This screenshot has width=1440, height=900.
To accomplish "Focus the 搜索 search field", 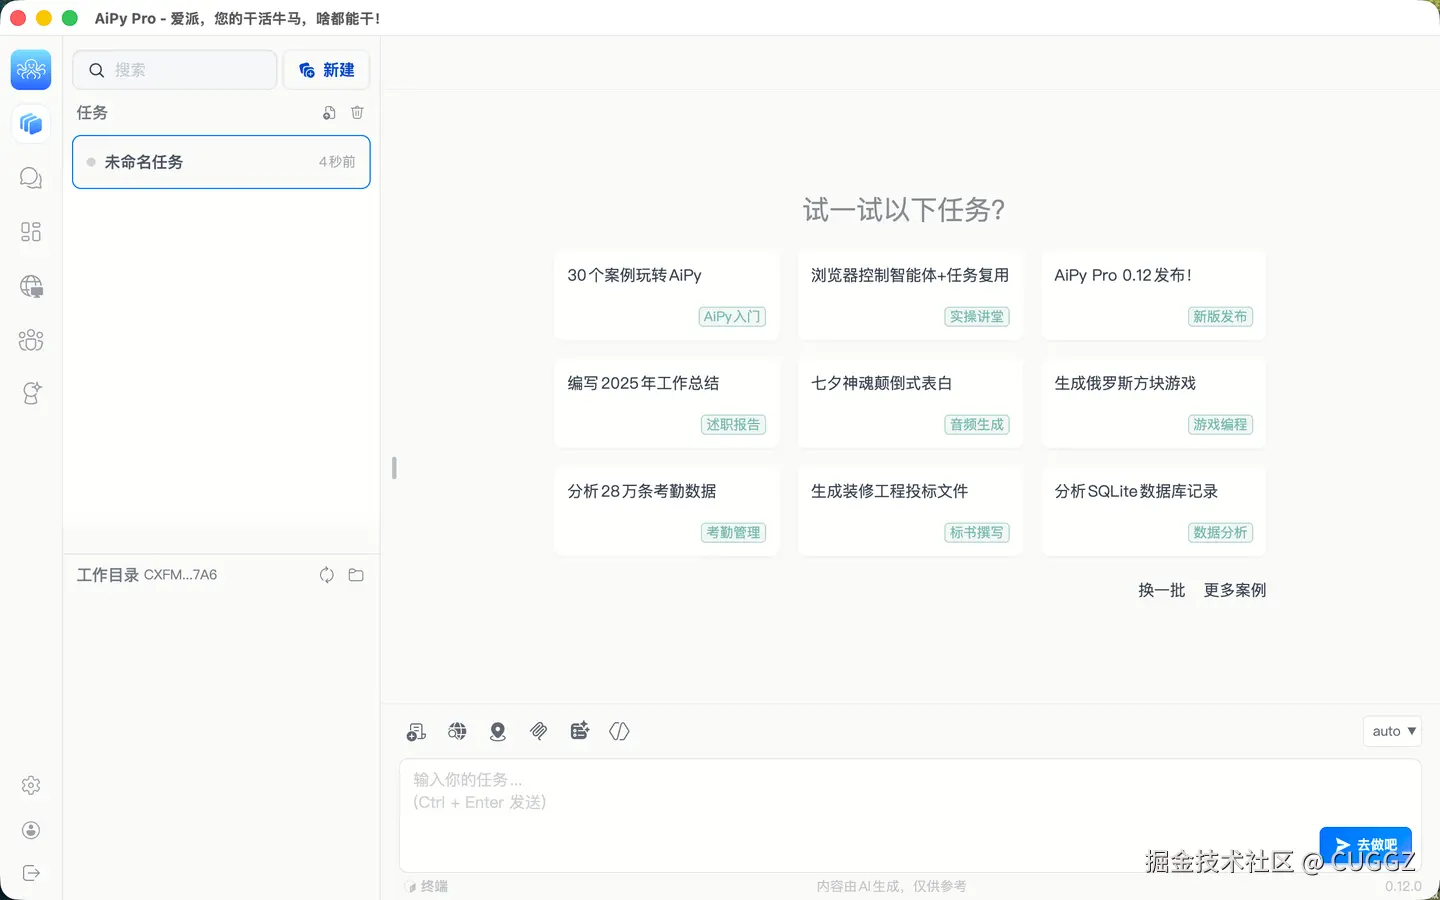I will point(175,70).
